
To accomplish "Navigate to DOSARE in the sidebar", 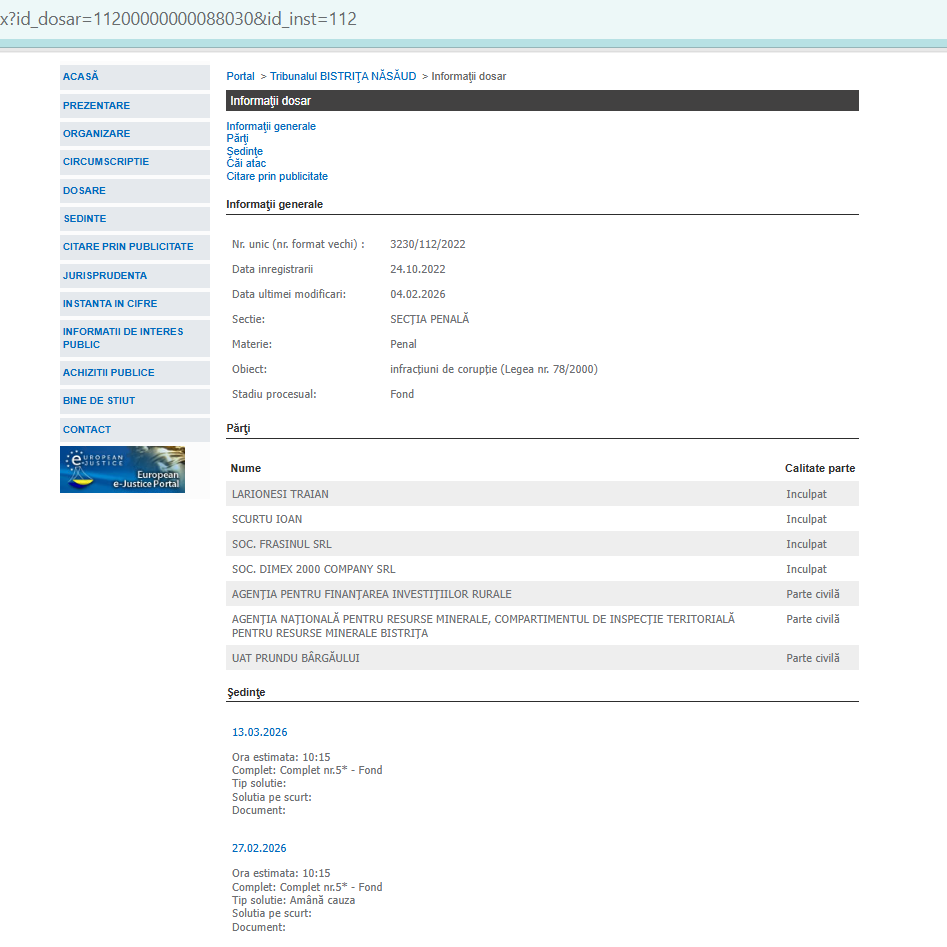I will pos(84,191).
